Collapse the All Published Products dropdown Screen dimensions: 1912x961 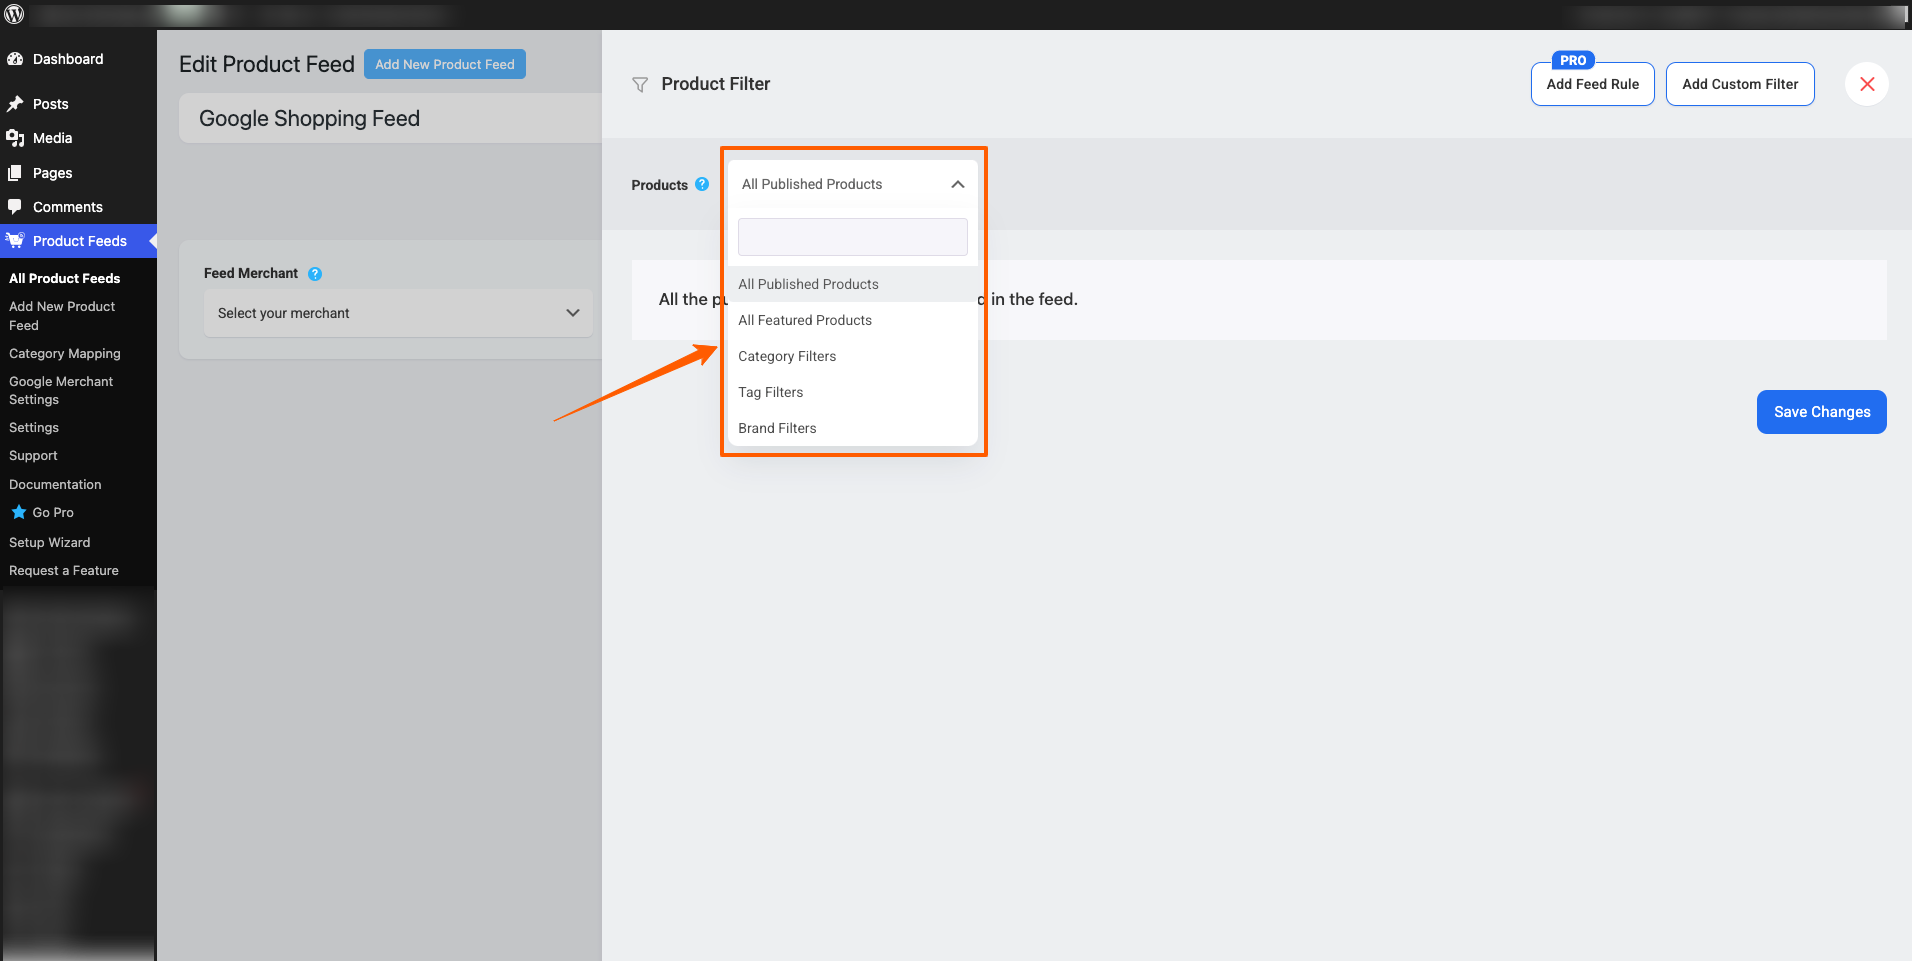tap(957, 184)
